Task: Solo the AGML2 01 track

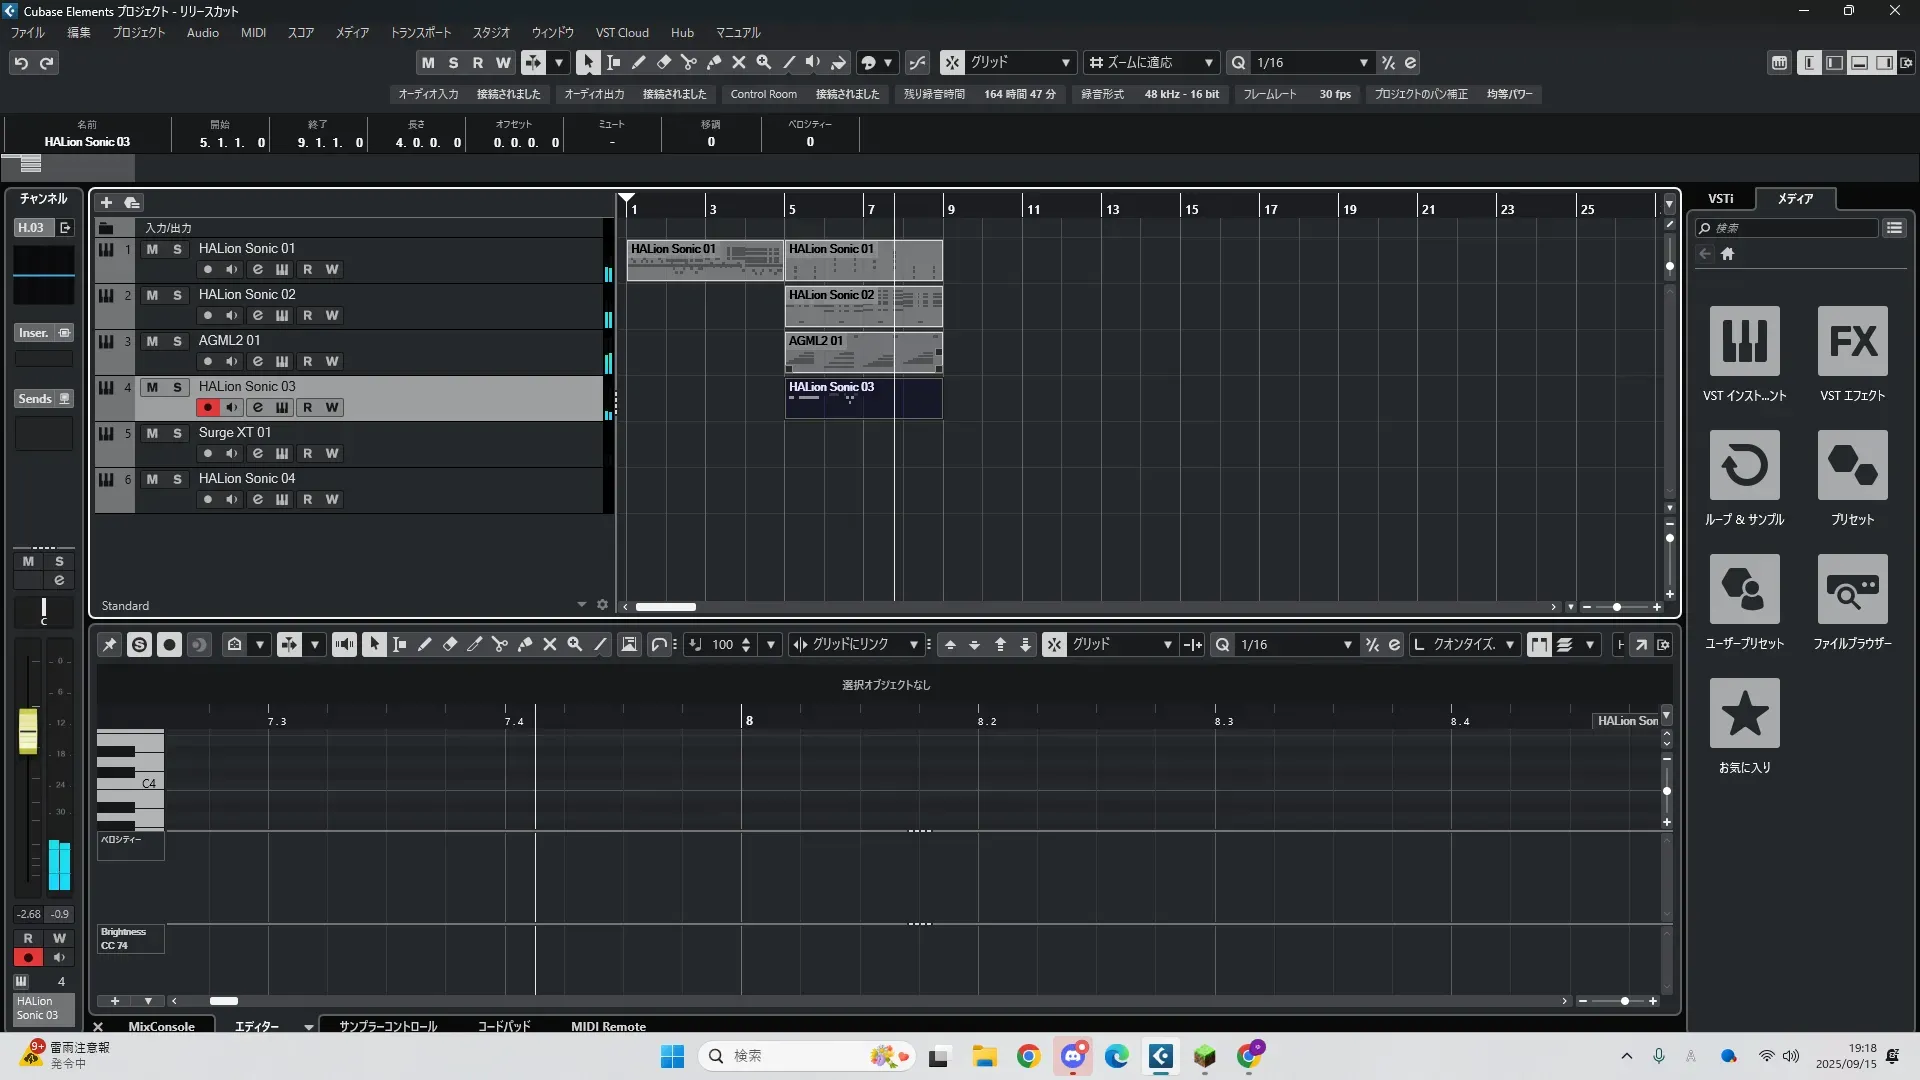Action: tap(177, 341)
